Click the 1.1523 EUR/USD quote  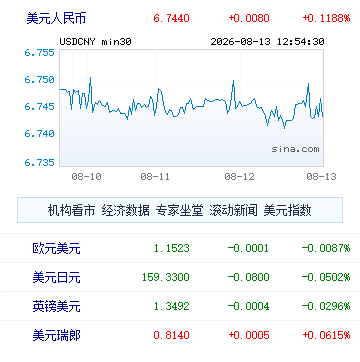pos(171,248)
